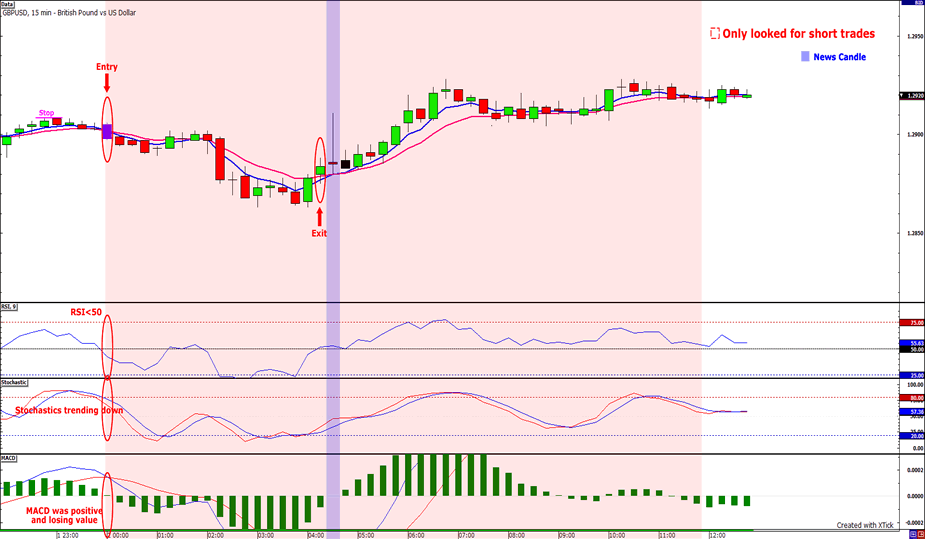Click the current price marker 1.2920
This screenshot has width=925, height=539.
tap(912, 96)
